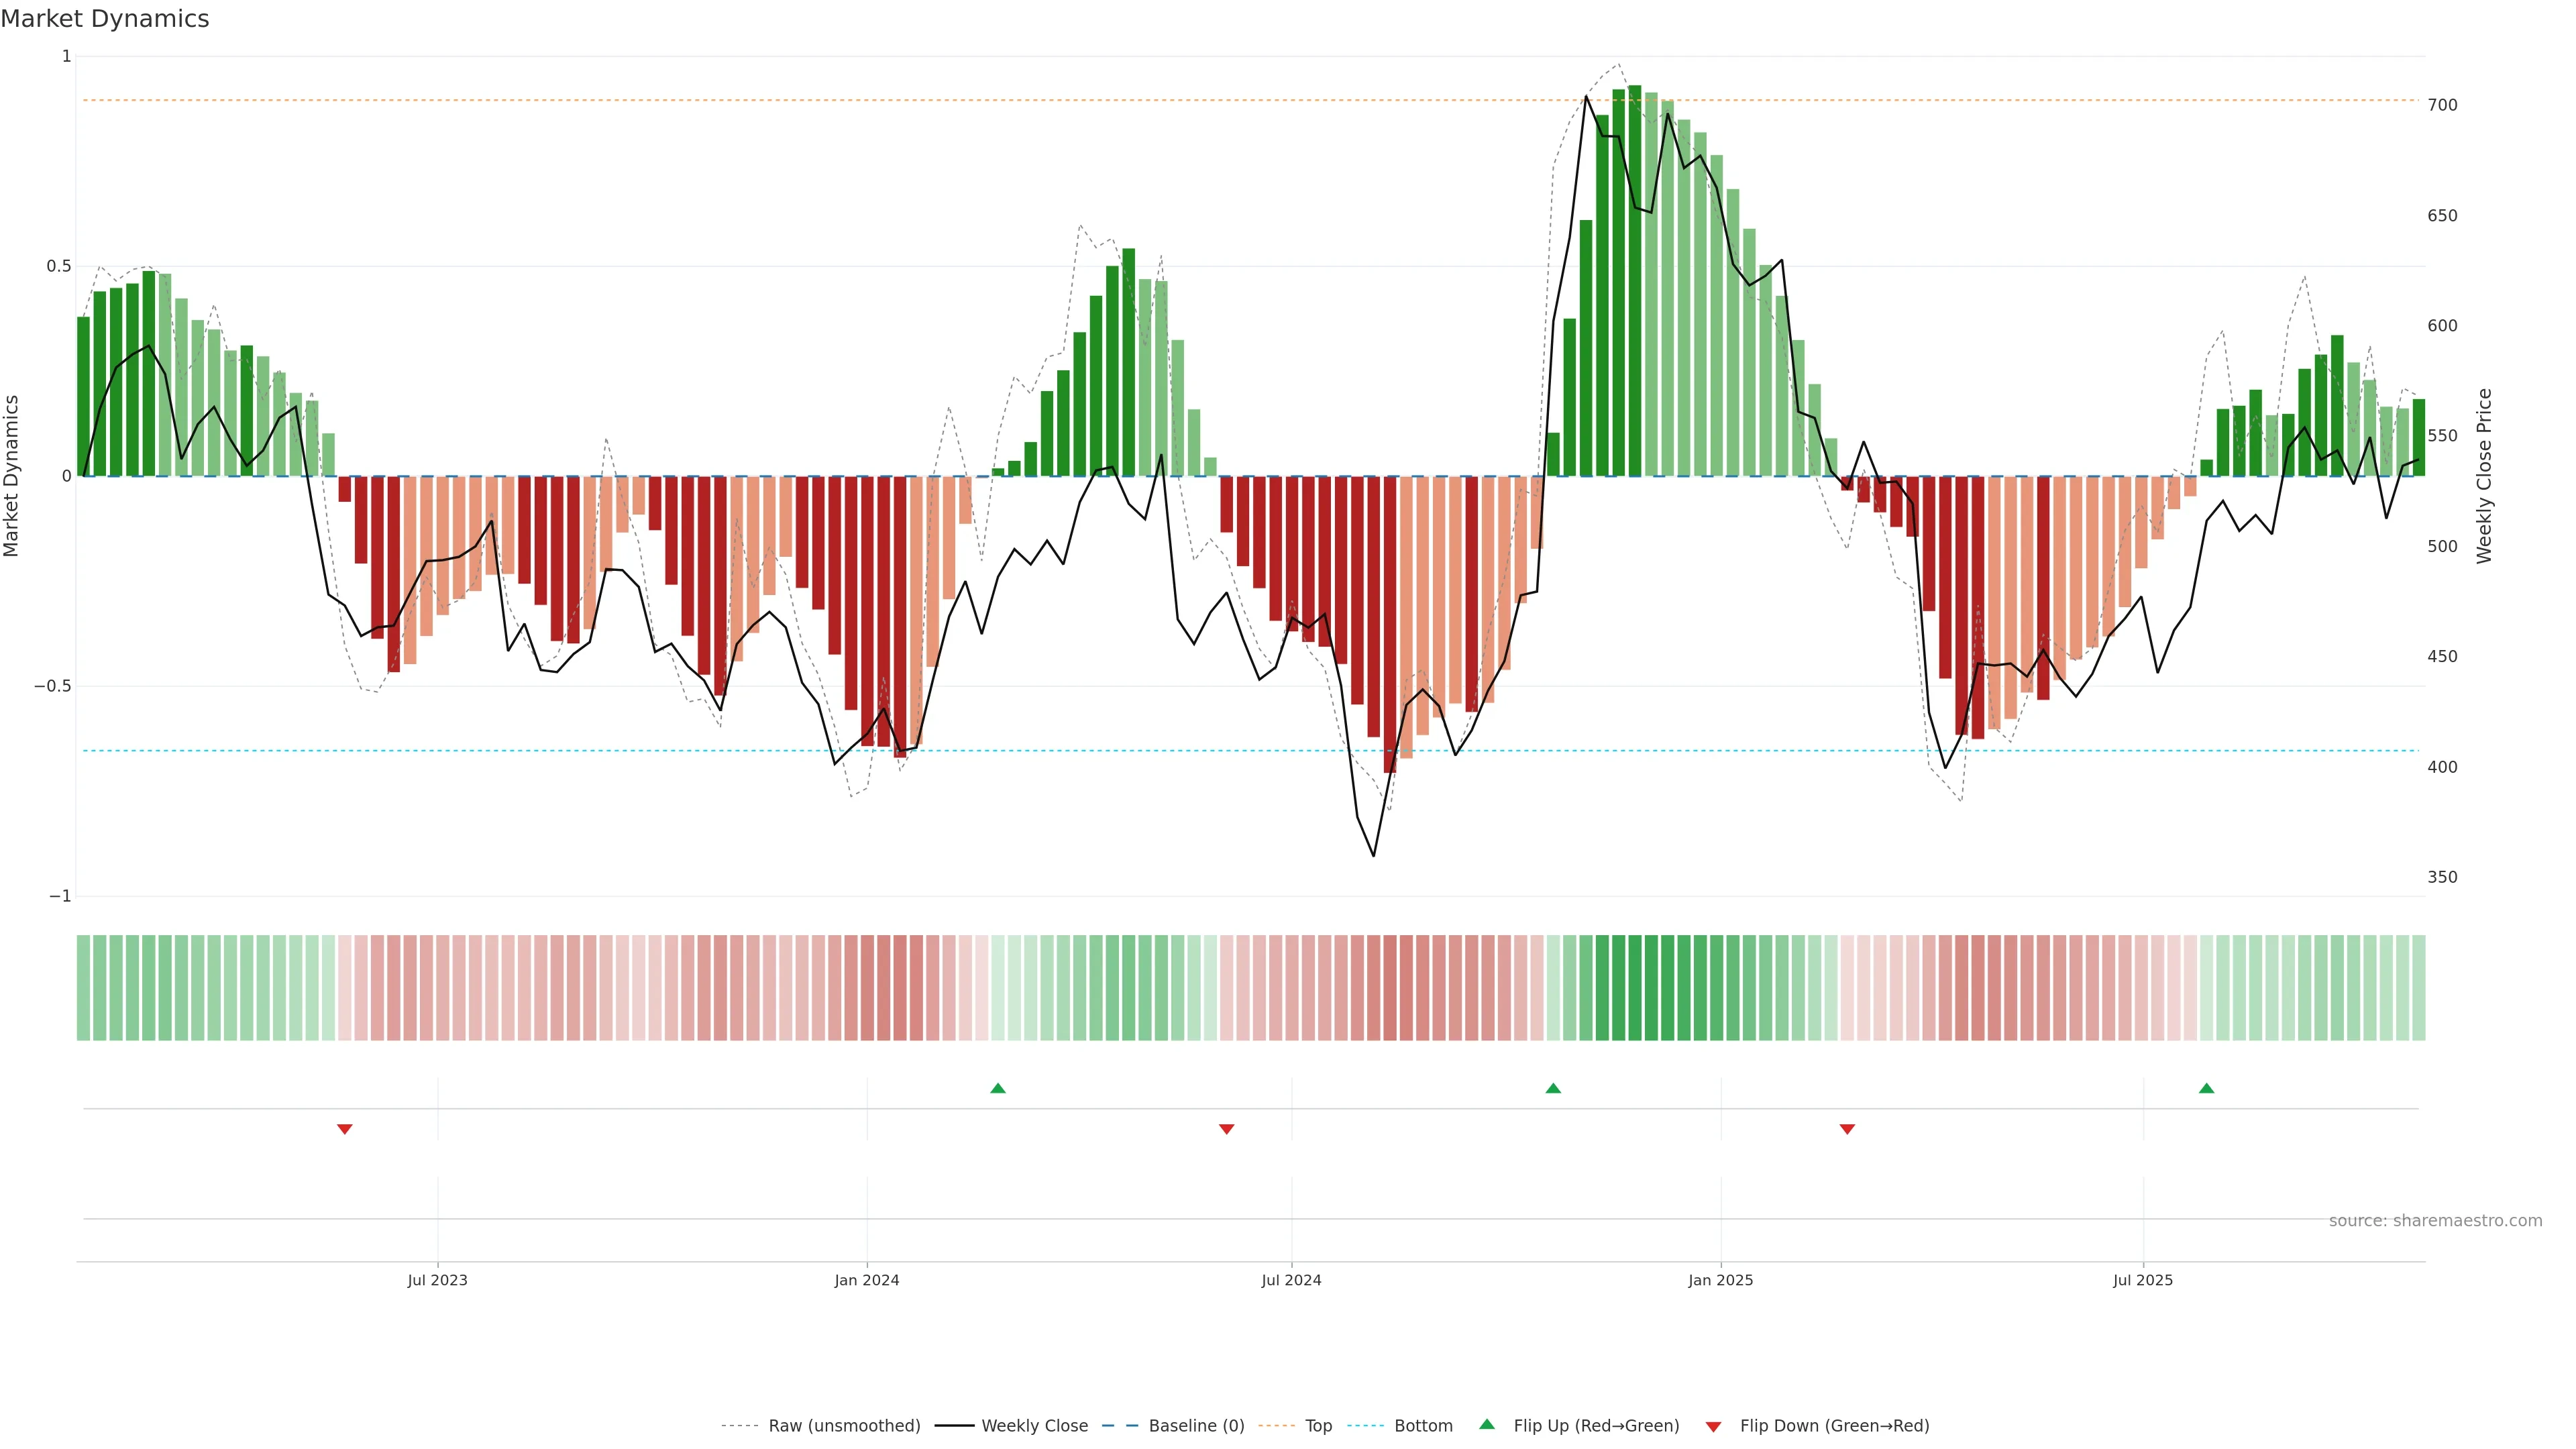Click the Jul 2024 x-axis label
The image size is (2576, 1449).
click(x=1291, y=1280)
